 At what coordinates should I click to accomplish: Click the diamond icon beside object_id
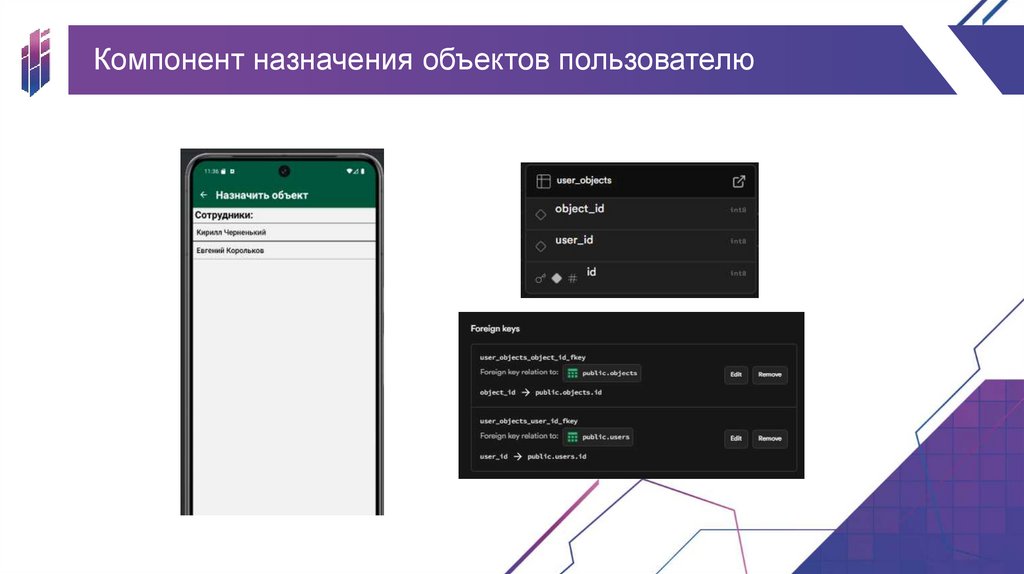pos(541,214)
